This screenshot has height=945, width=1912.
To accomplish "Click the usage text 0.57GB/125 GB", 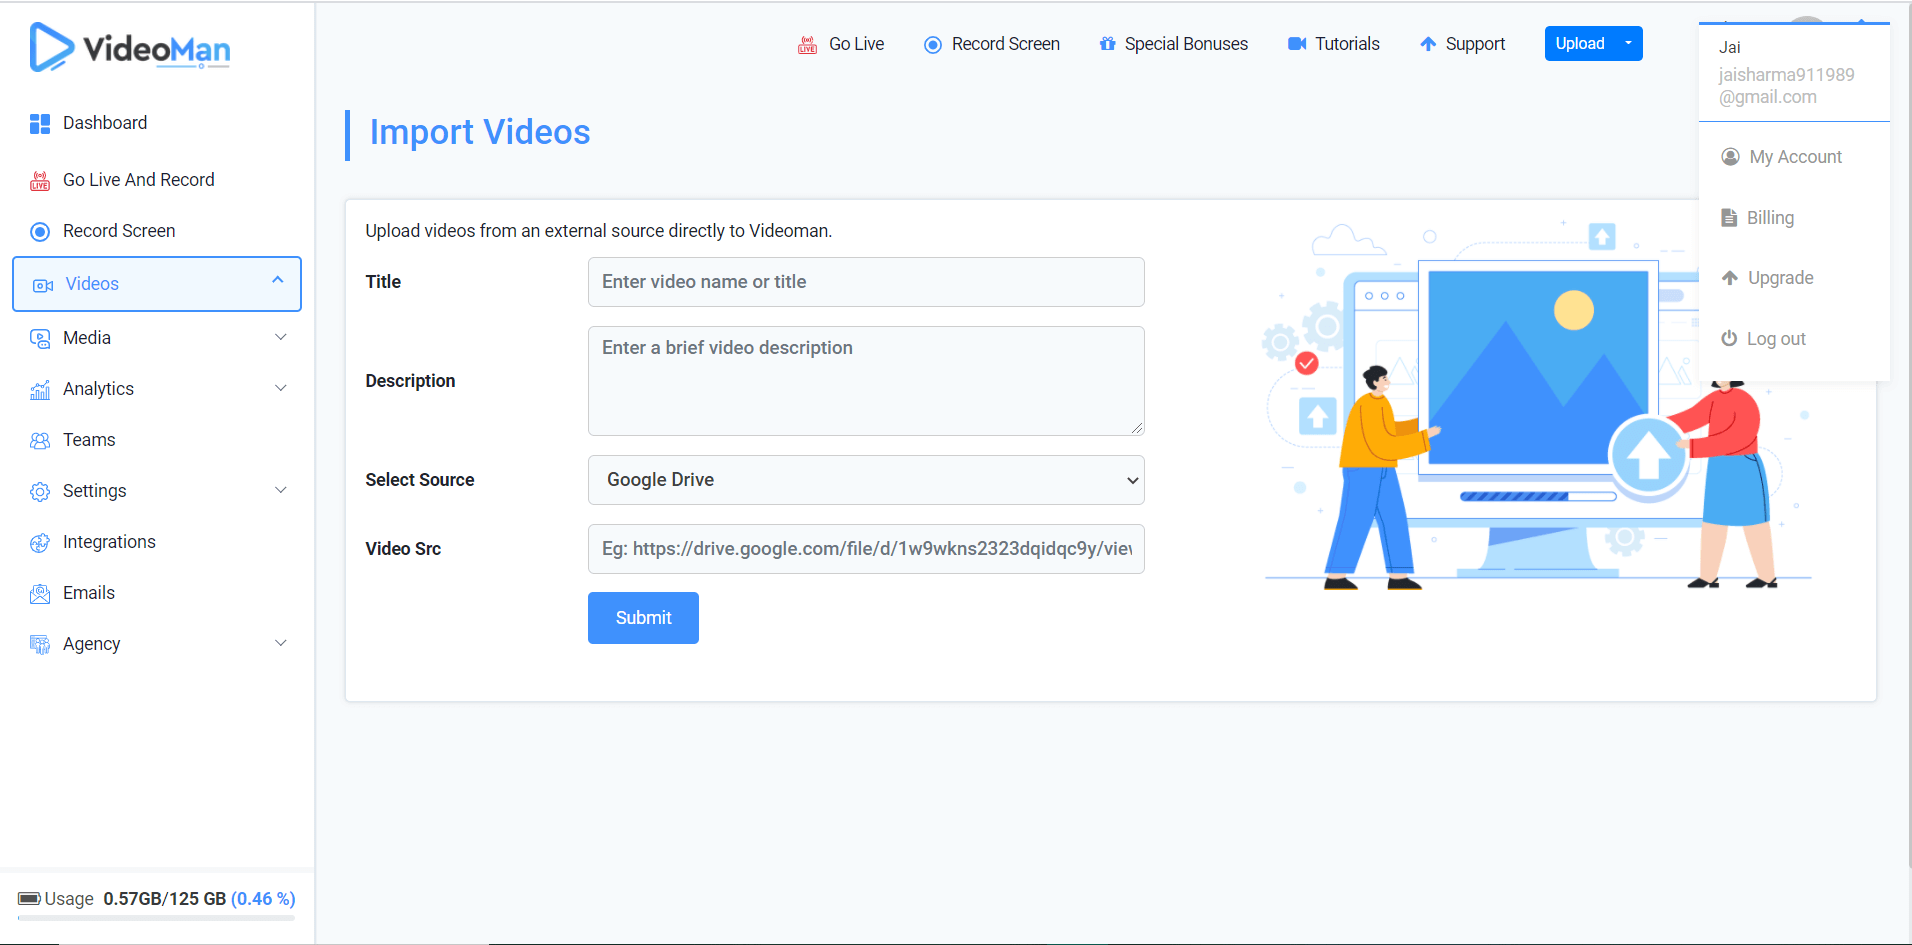I will 165,899.
